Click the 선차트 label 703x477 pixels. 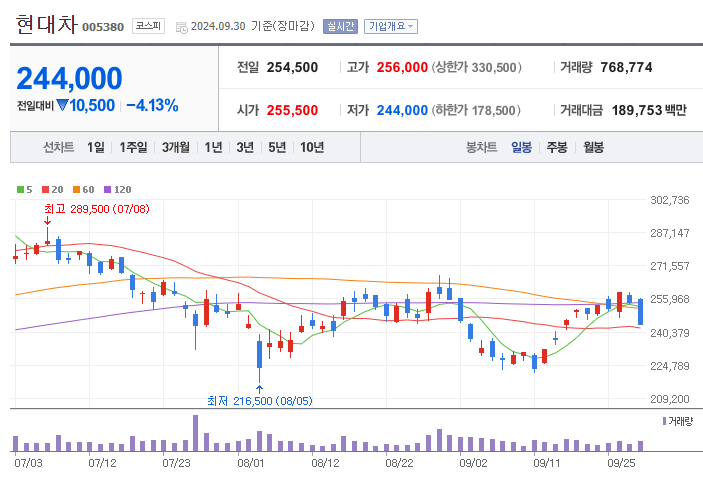click(59, 147)
